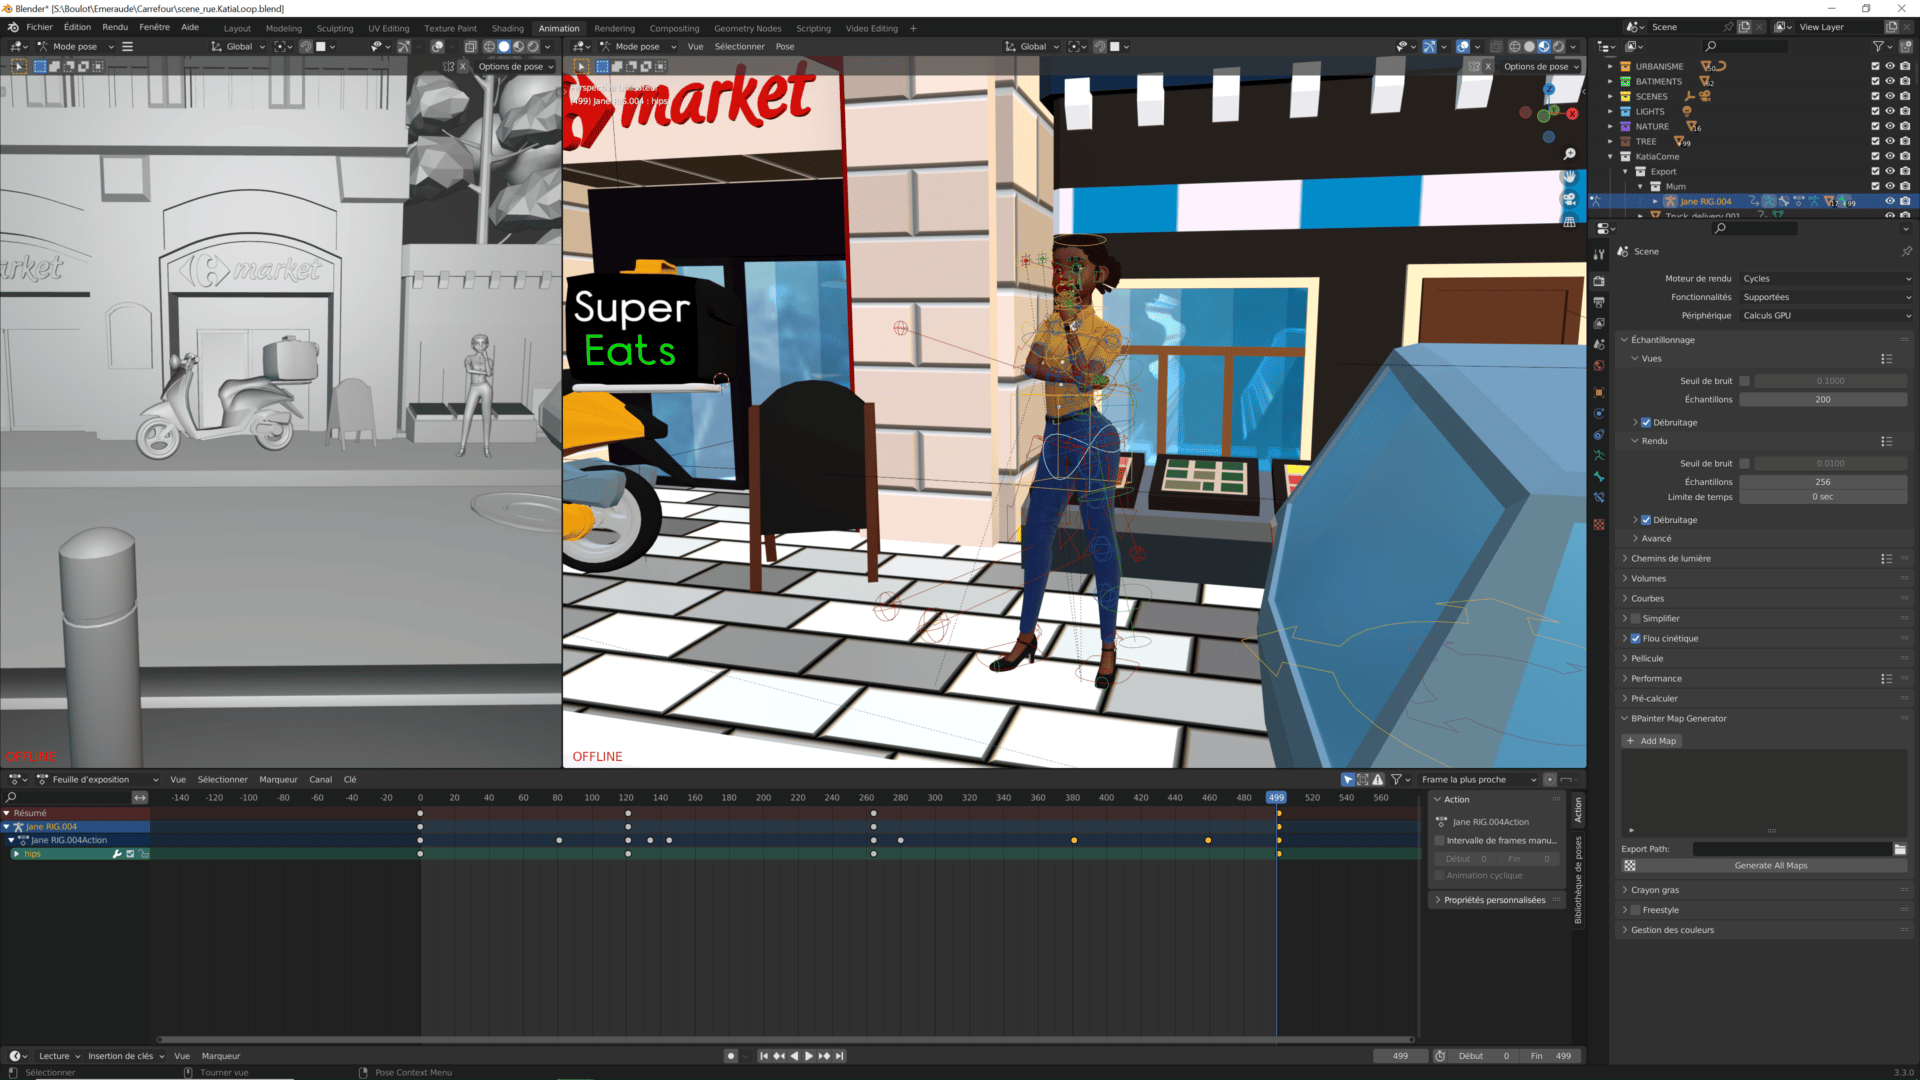Viewport: 1920px width, 1080px height.
Task: Open the Texture properties checker icon
Action: point(1599,524)
